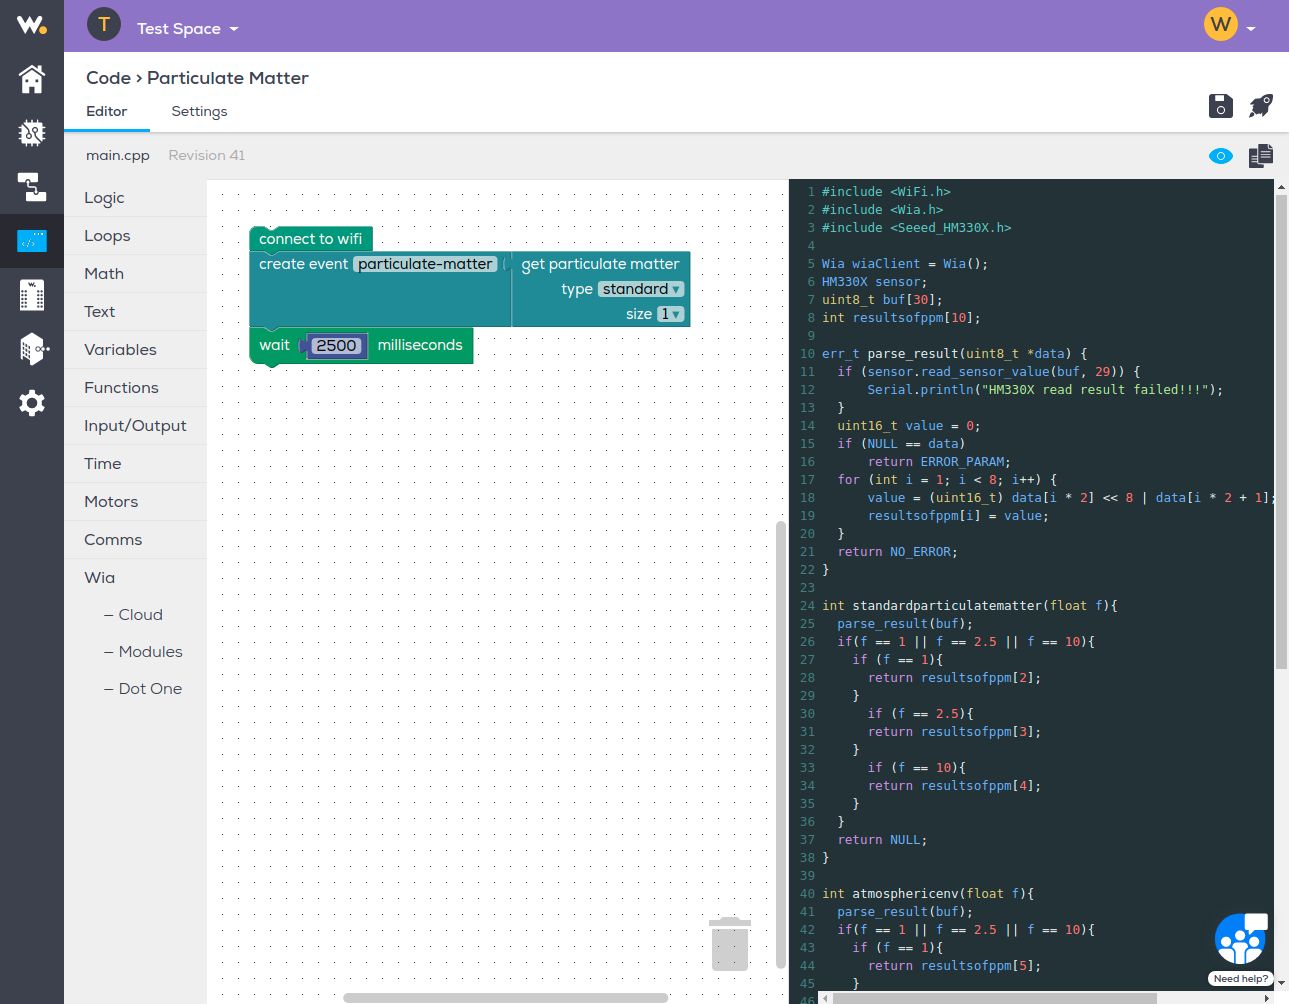
Task: Open the Need help chat widget
Action: [1240, 948]
